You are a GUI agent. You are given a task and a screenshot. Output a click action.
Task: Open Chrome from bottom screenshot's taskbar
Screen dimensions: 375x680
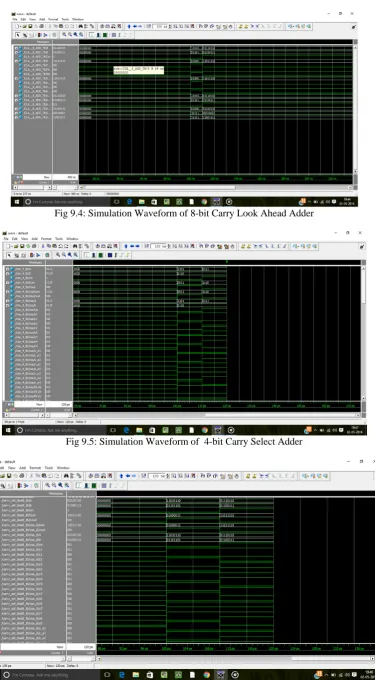point(207,675)
